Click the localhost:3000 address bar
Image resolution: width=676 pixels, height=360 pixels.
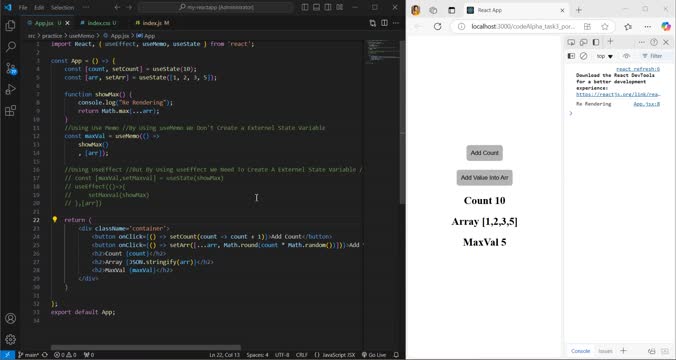(523, 26)
